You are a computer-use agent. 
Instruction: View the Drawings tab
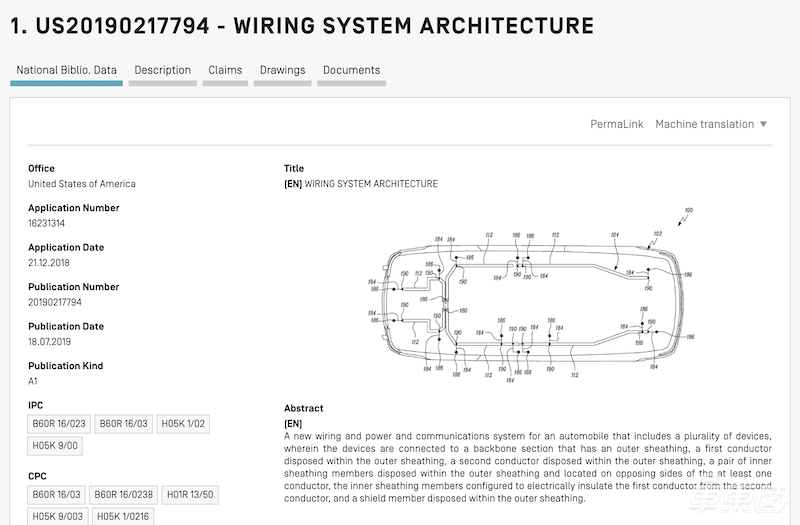(282, 70)
